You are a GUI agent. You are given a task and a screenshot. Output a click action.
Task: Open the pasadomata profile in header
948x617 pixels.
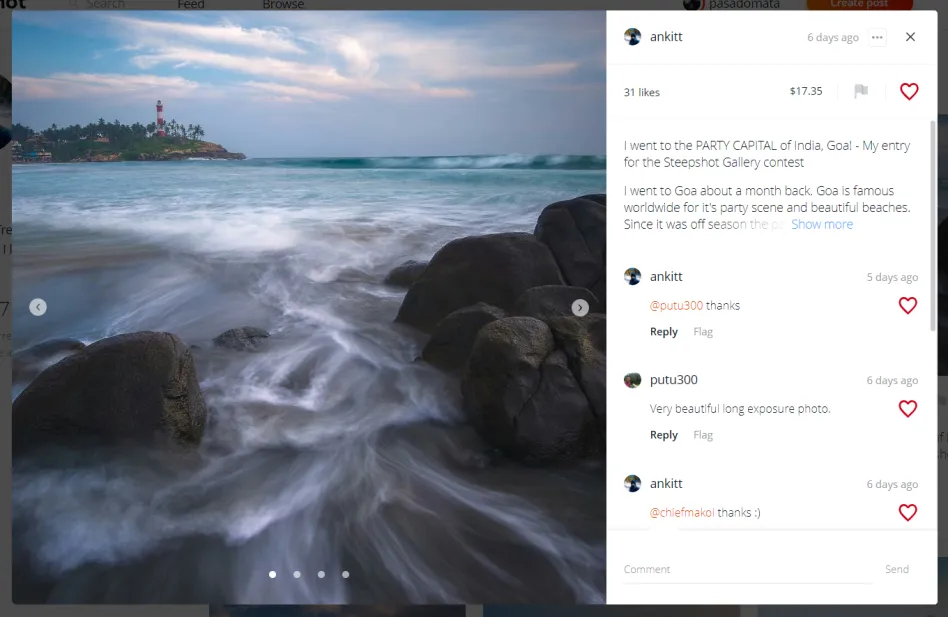744,5
